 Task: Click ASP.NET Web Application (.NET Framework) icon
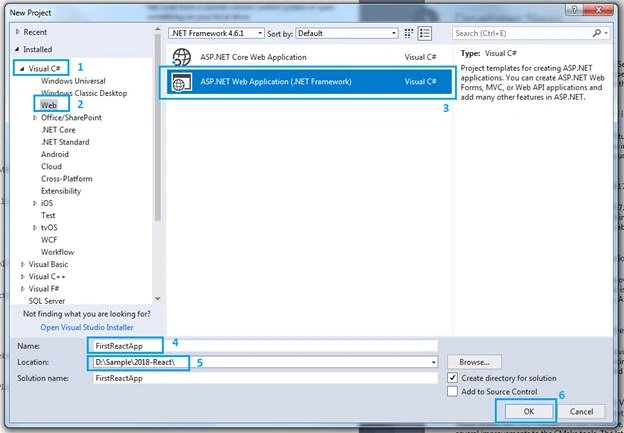coord(181,82)
